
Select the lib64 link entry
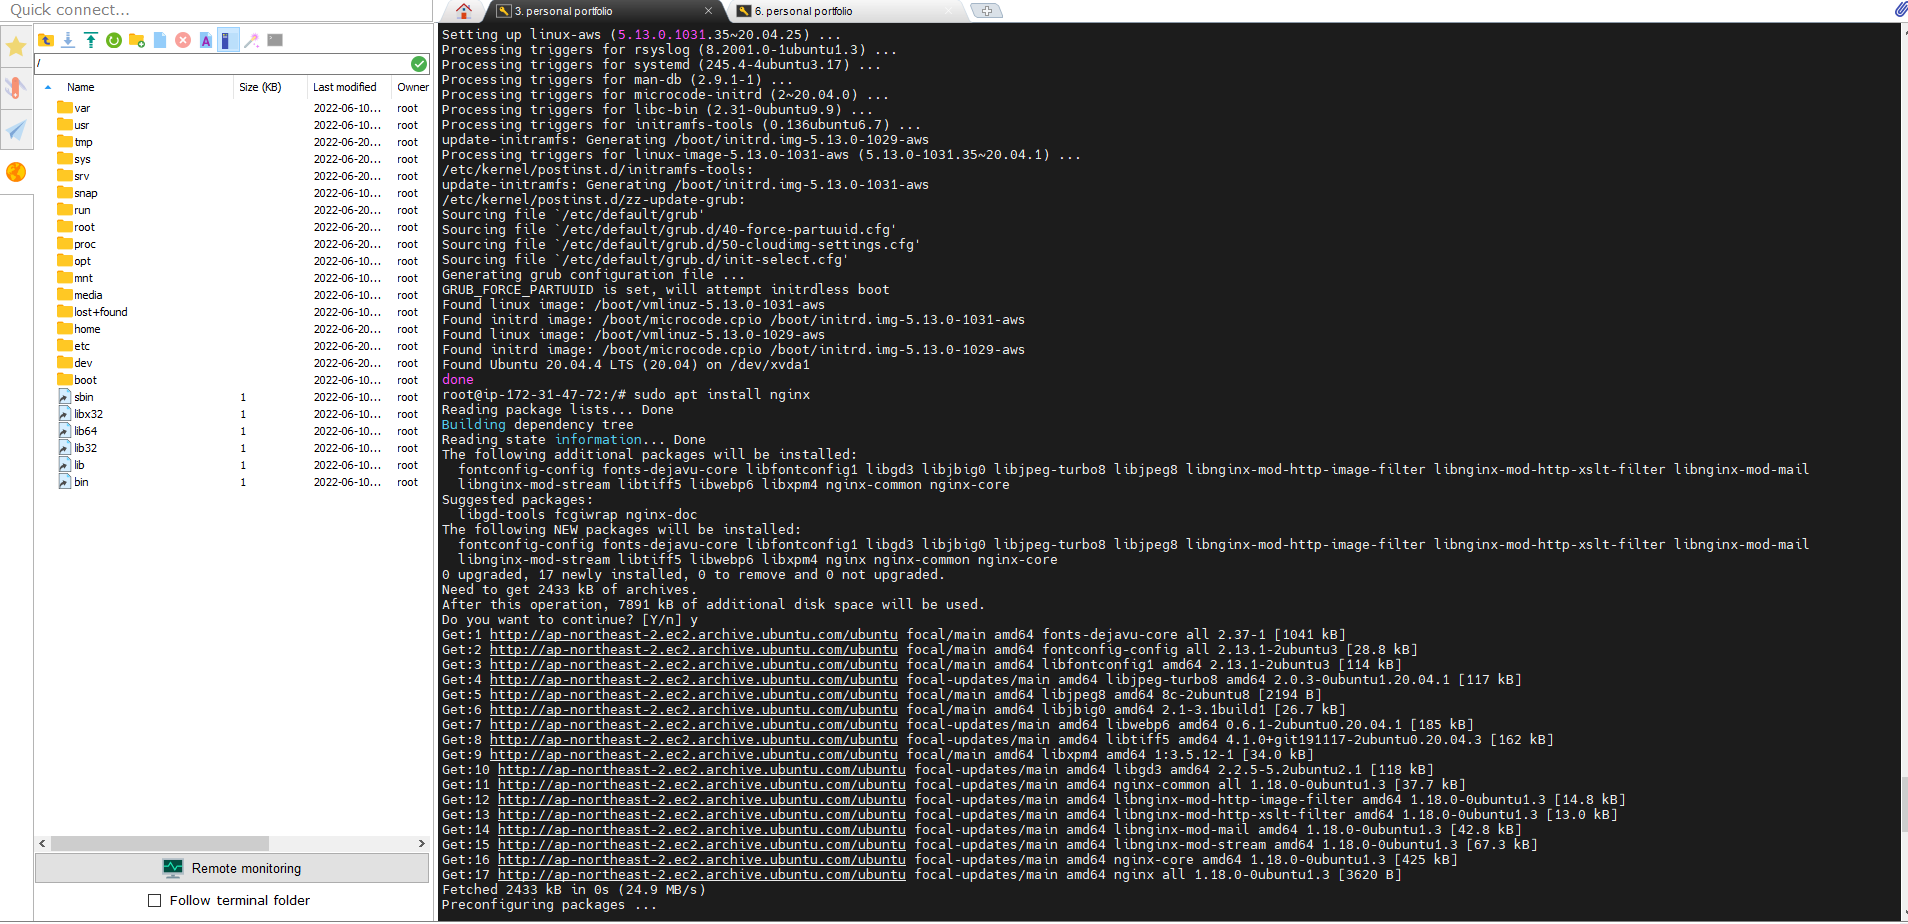pos(86,431)
